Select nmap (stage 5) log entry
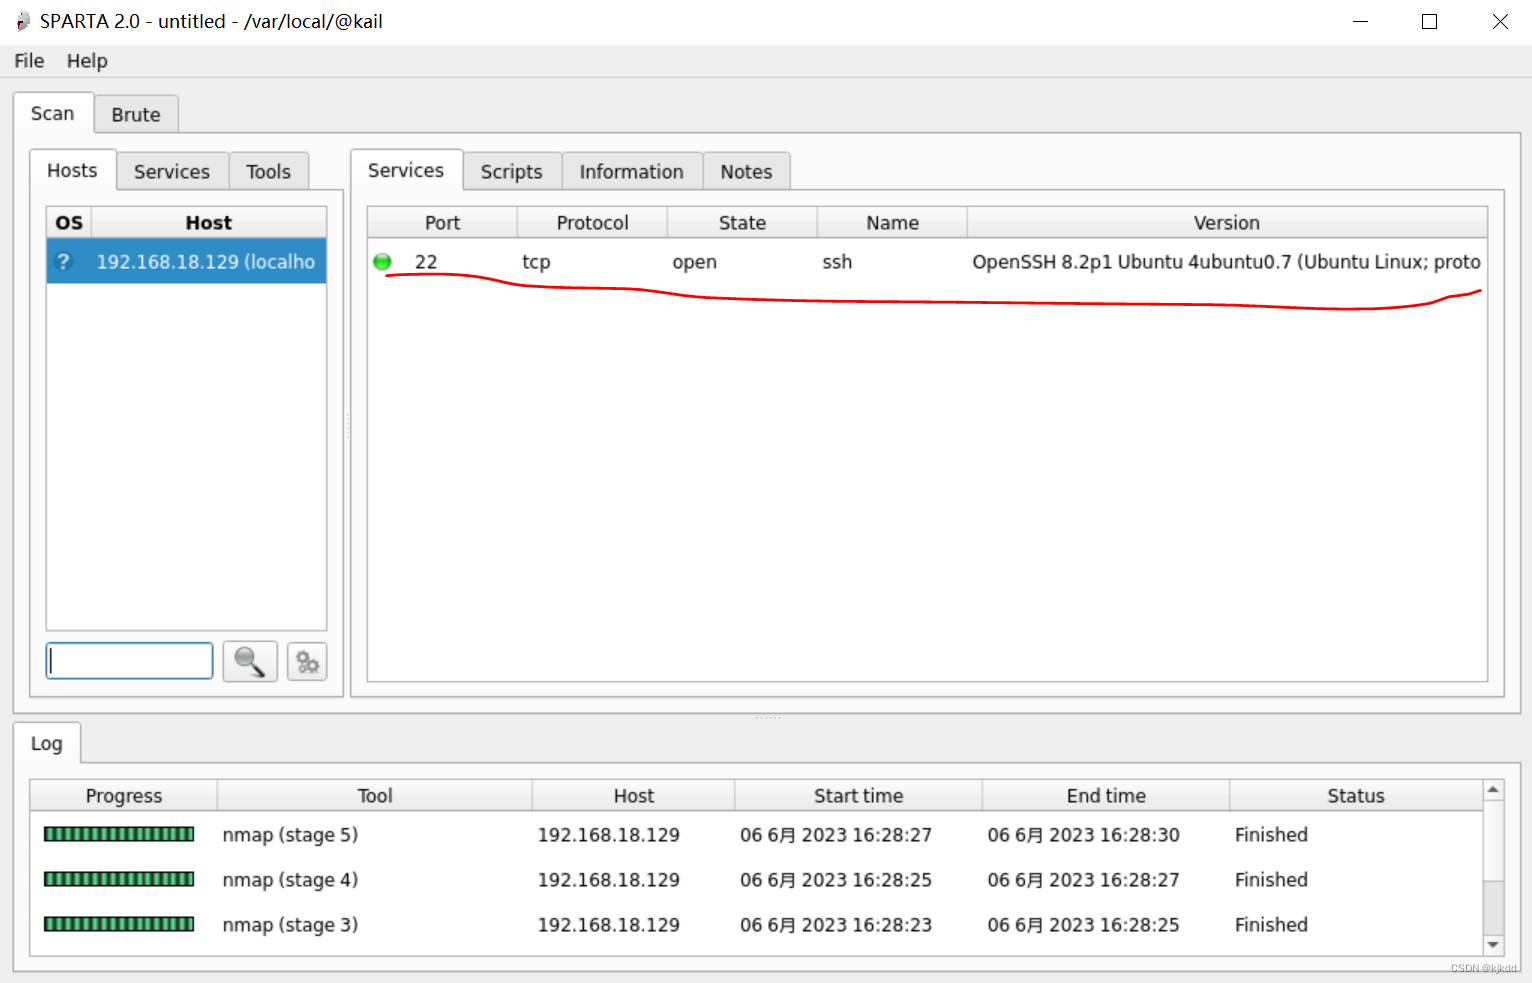 pyautogui.click(x=290, y=835)
